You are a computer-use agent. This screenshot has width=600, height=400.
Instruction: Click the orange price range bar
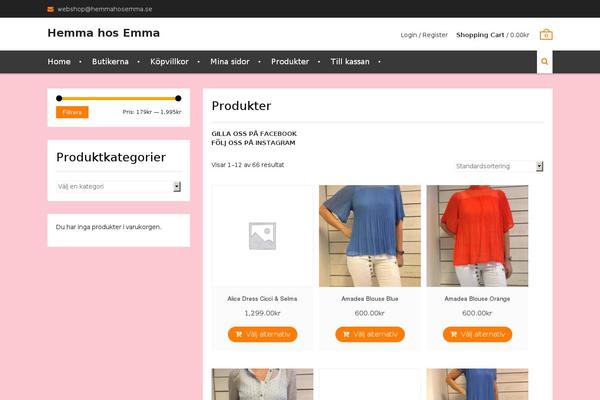pos(119,98)
